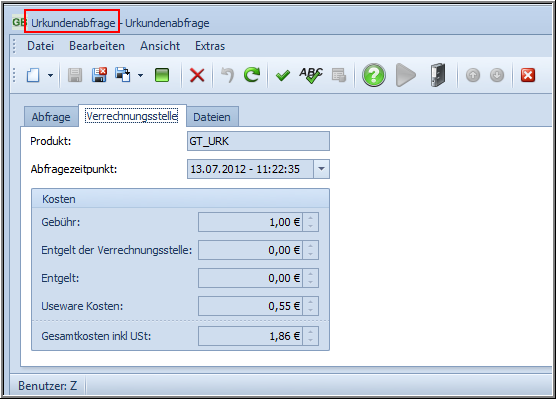Viewport: 556px width, 399px height.
Task: Open the Extras menu
Action: pos(210,46)
